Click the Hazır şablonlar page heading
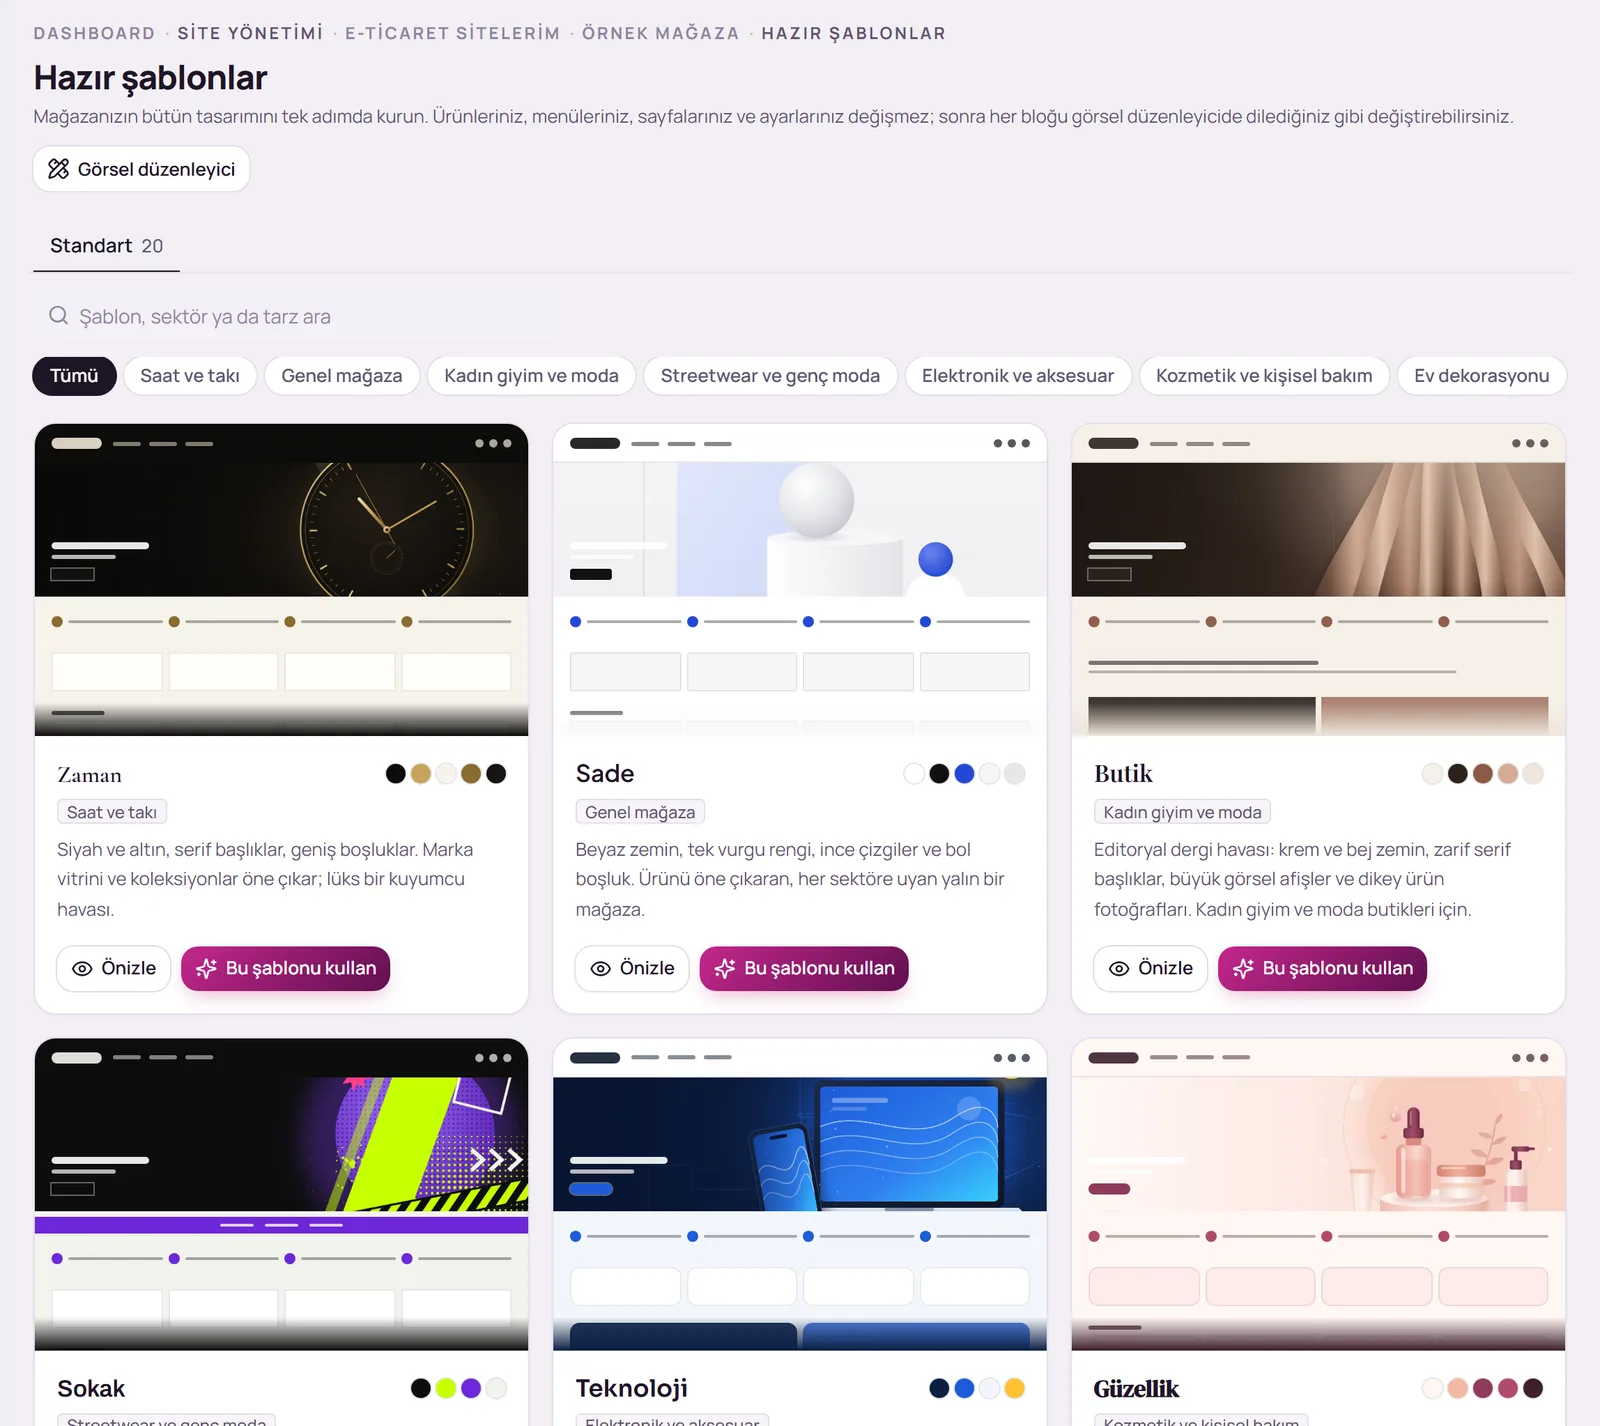This screenshot has width=1600, height=1426. (150, 78)
